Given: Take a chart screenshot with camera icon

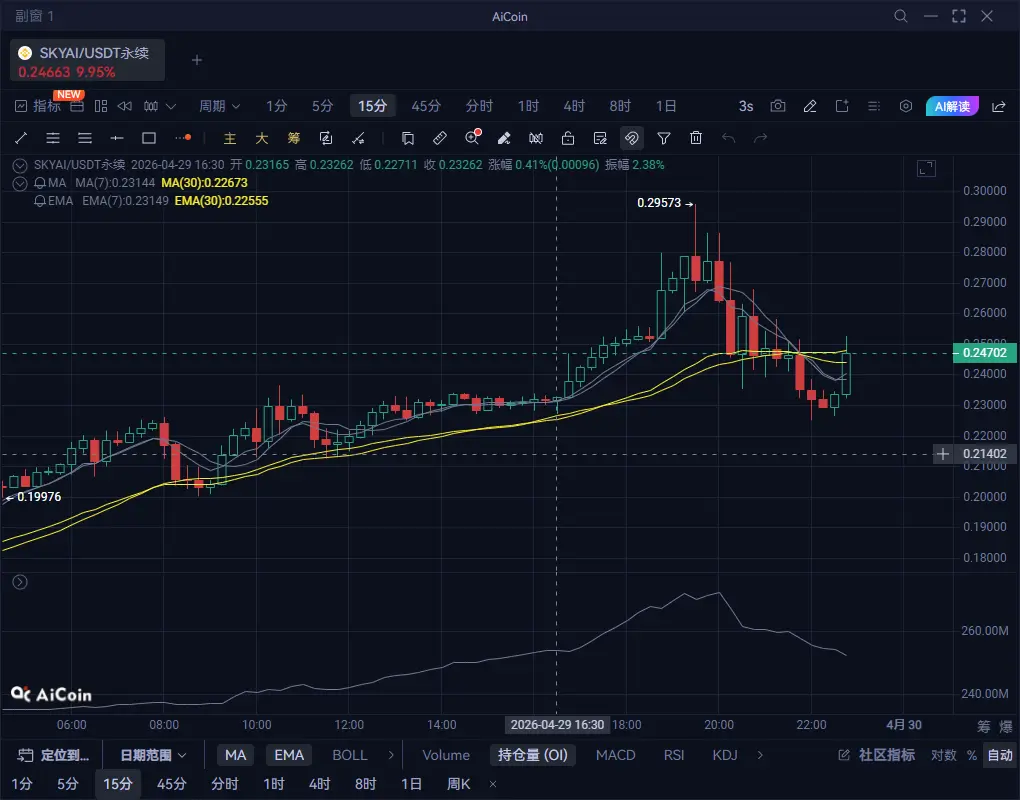Looking at the screenshot, I should (778, 106).
